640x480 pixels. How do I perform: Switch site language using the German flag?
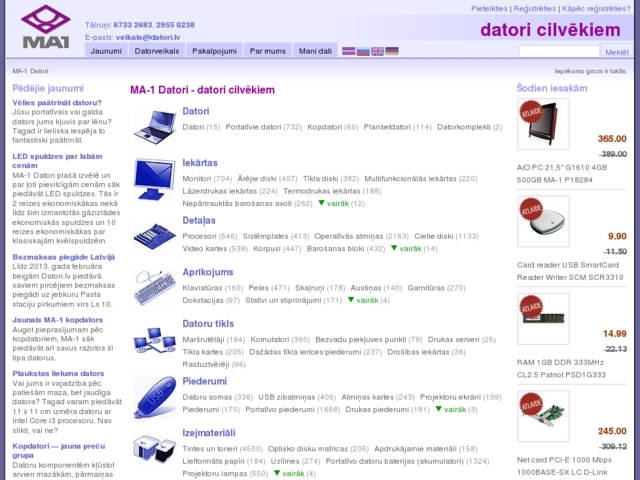(392, 50)
